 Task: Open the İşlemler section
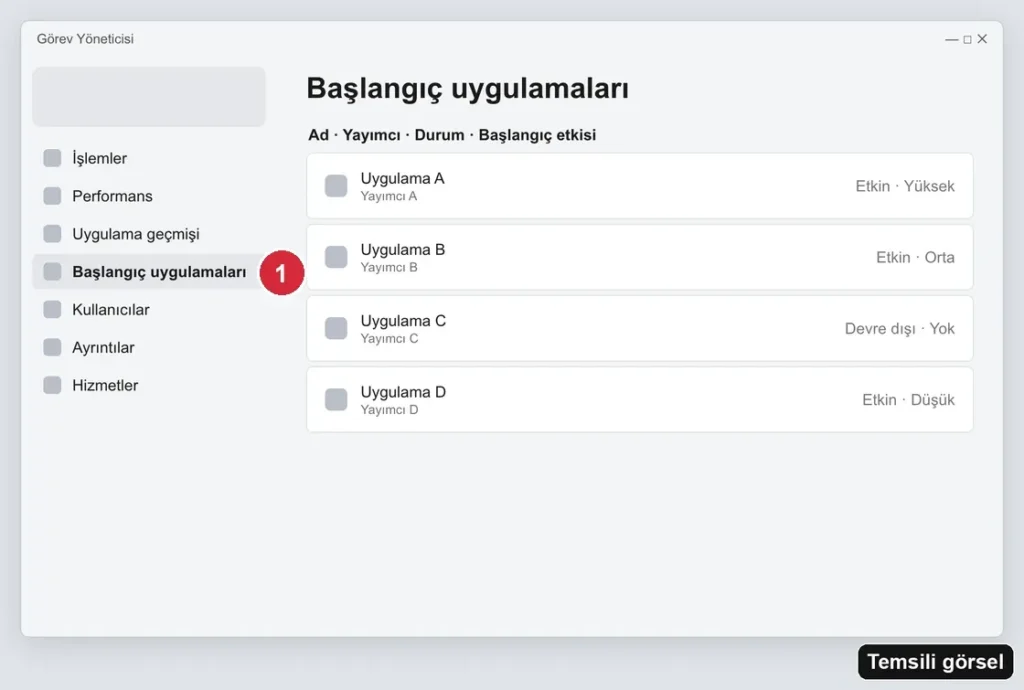[149, 158]
